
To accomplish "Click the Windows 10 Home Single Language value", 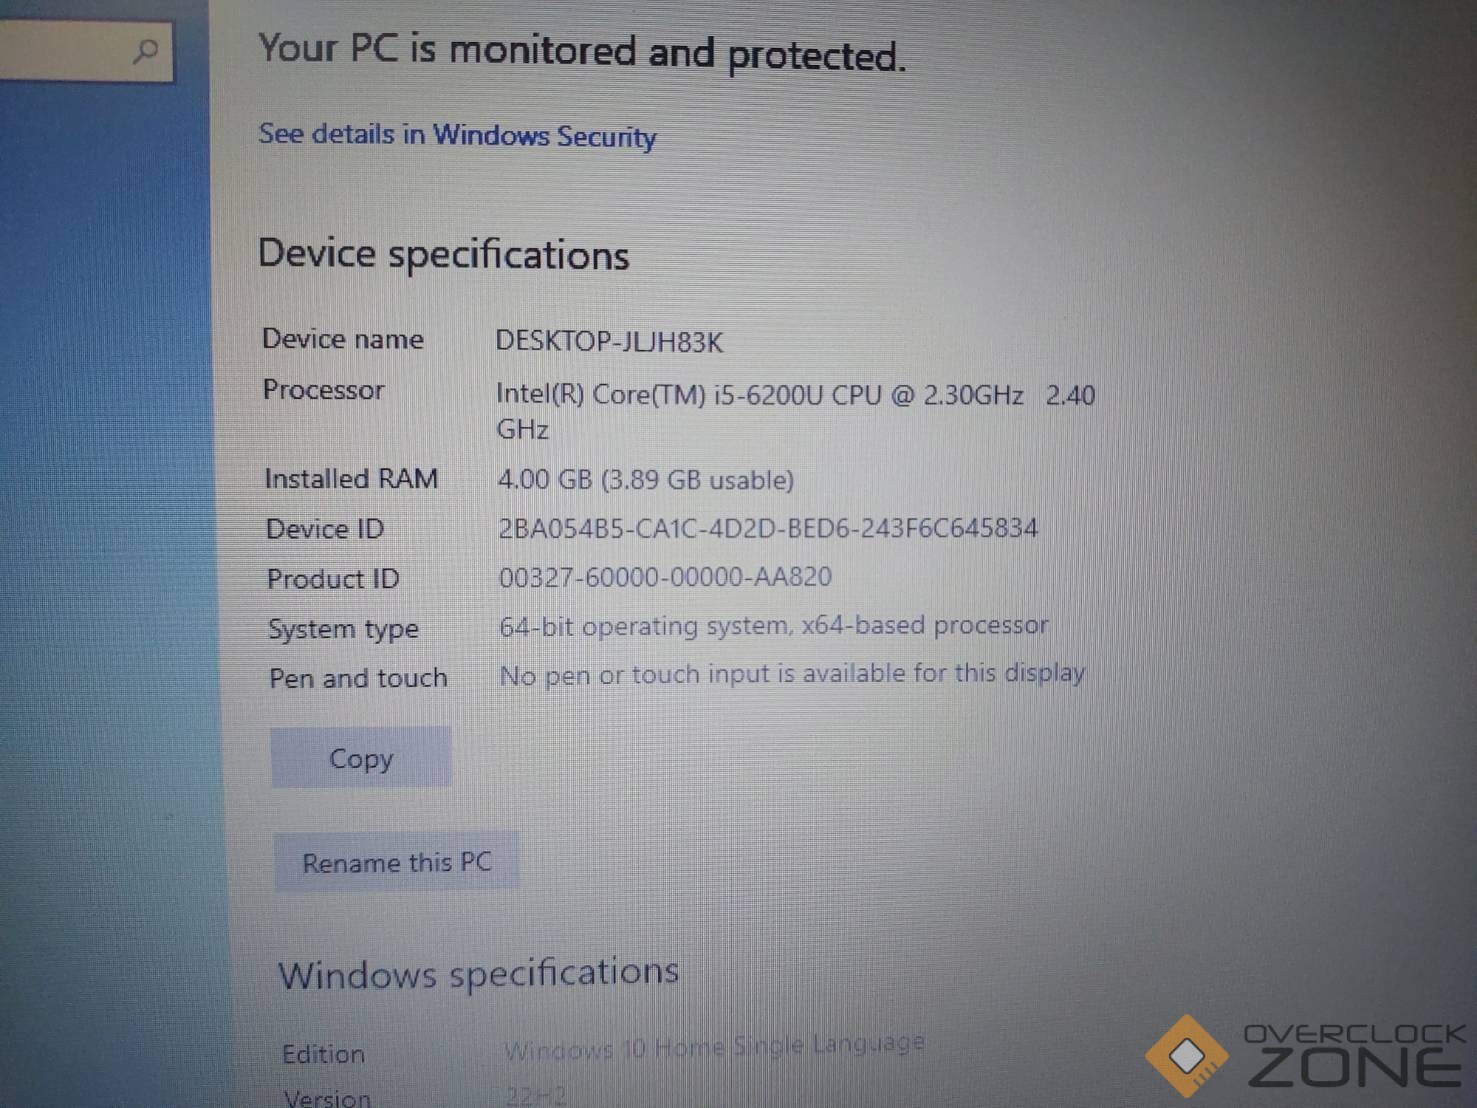I will 714,1047.
